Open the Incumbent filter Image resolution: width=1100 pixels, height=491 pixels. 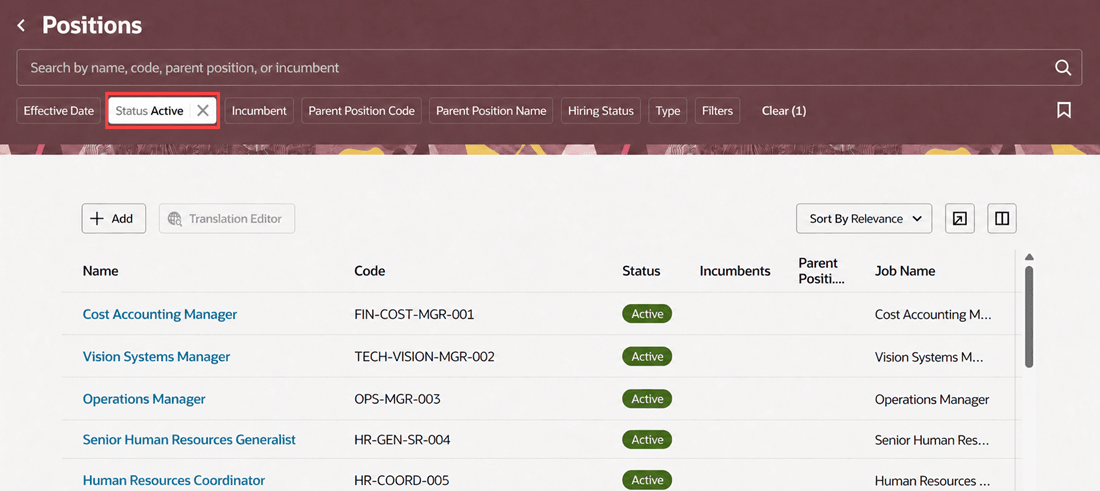coord(259,111)
